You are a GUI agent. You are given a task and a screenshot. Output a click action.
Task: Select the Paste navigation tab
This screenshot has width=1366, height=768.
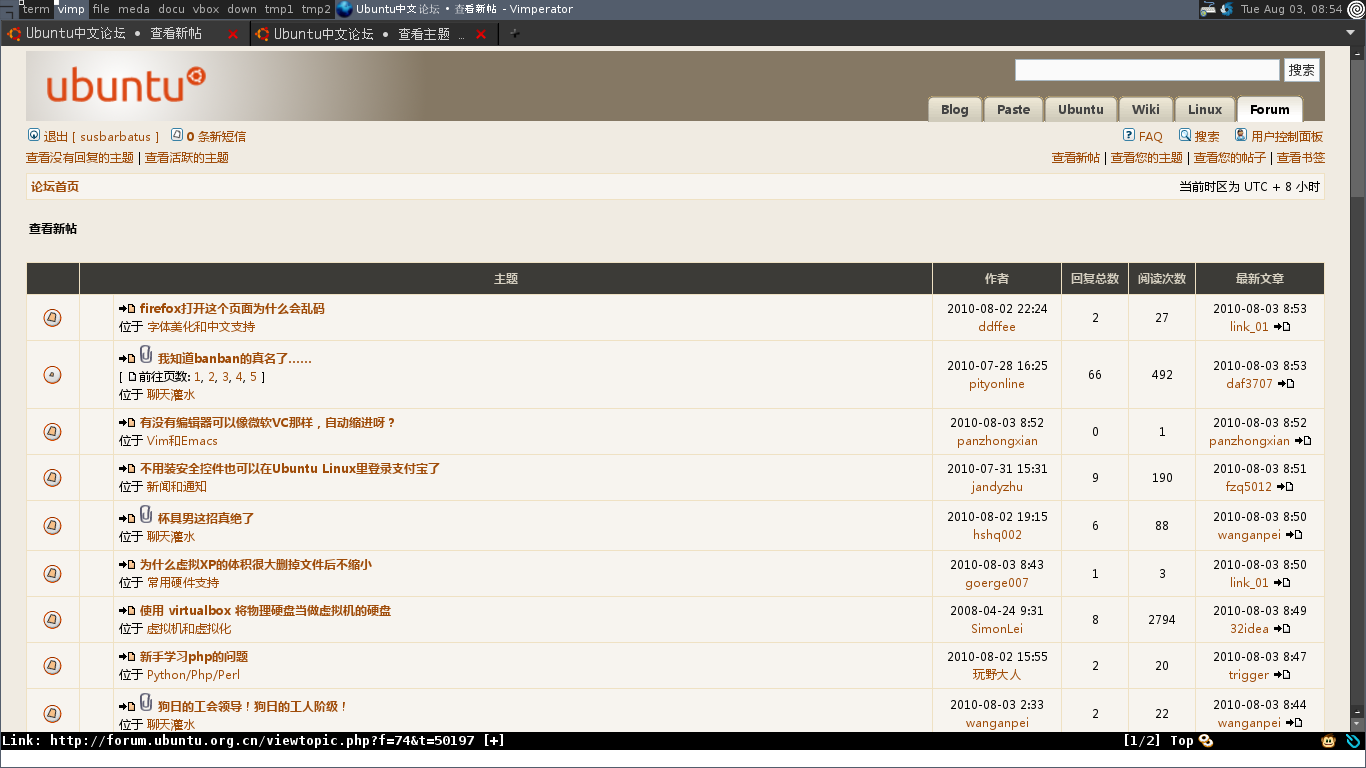point(1013,109)
